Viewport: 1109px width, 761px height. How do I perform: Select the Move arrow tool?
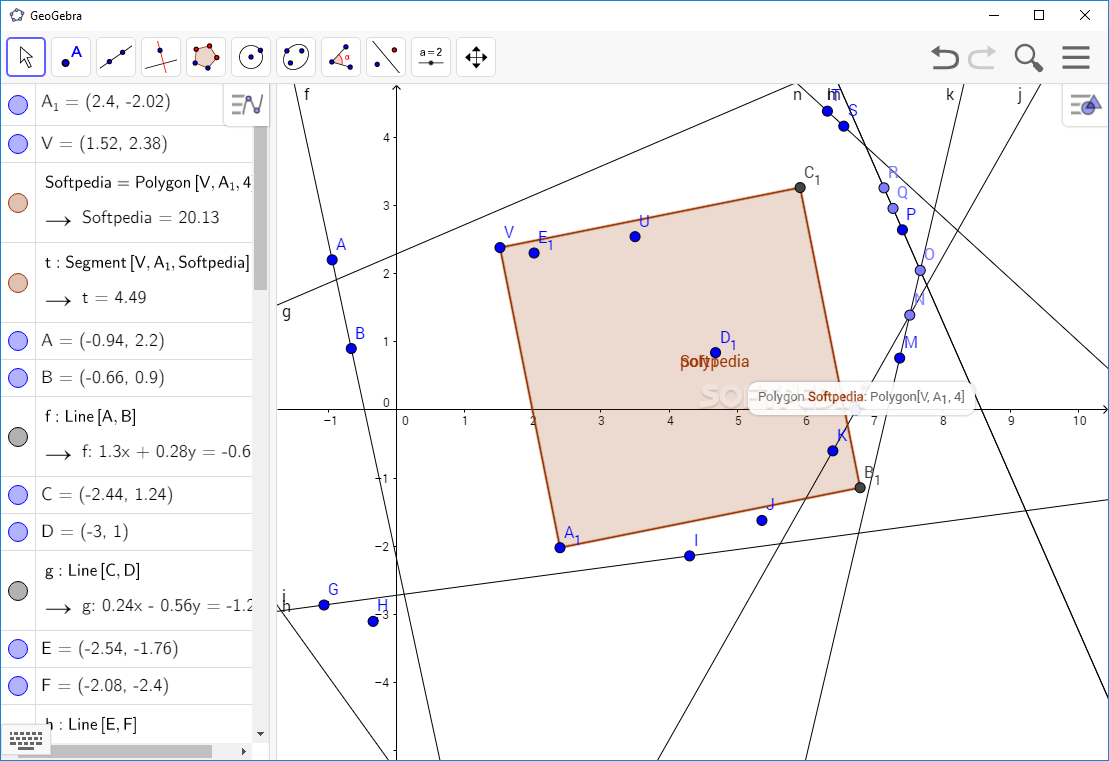pos(26,57)
